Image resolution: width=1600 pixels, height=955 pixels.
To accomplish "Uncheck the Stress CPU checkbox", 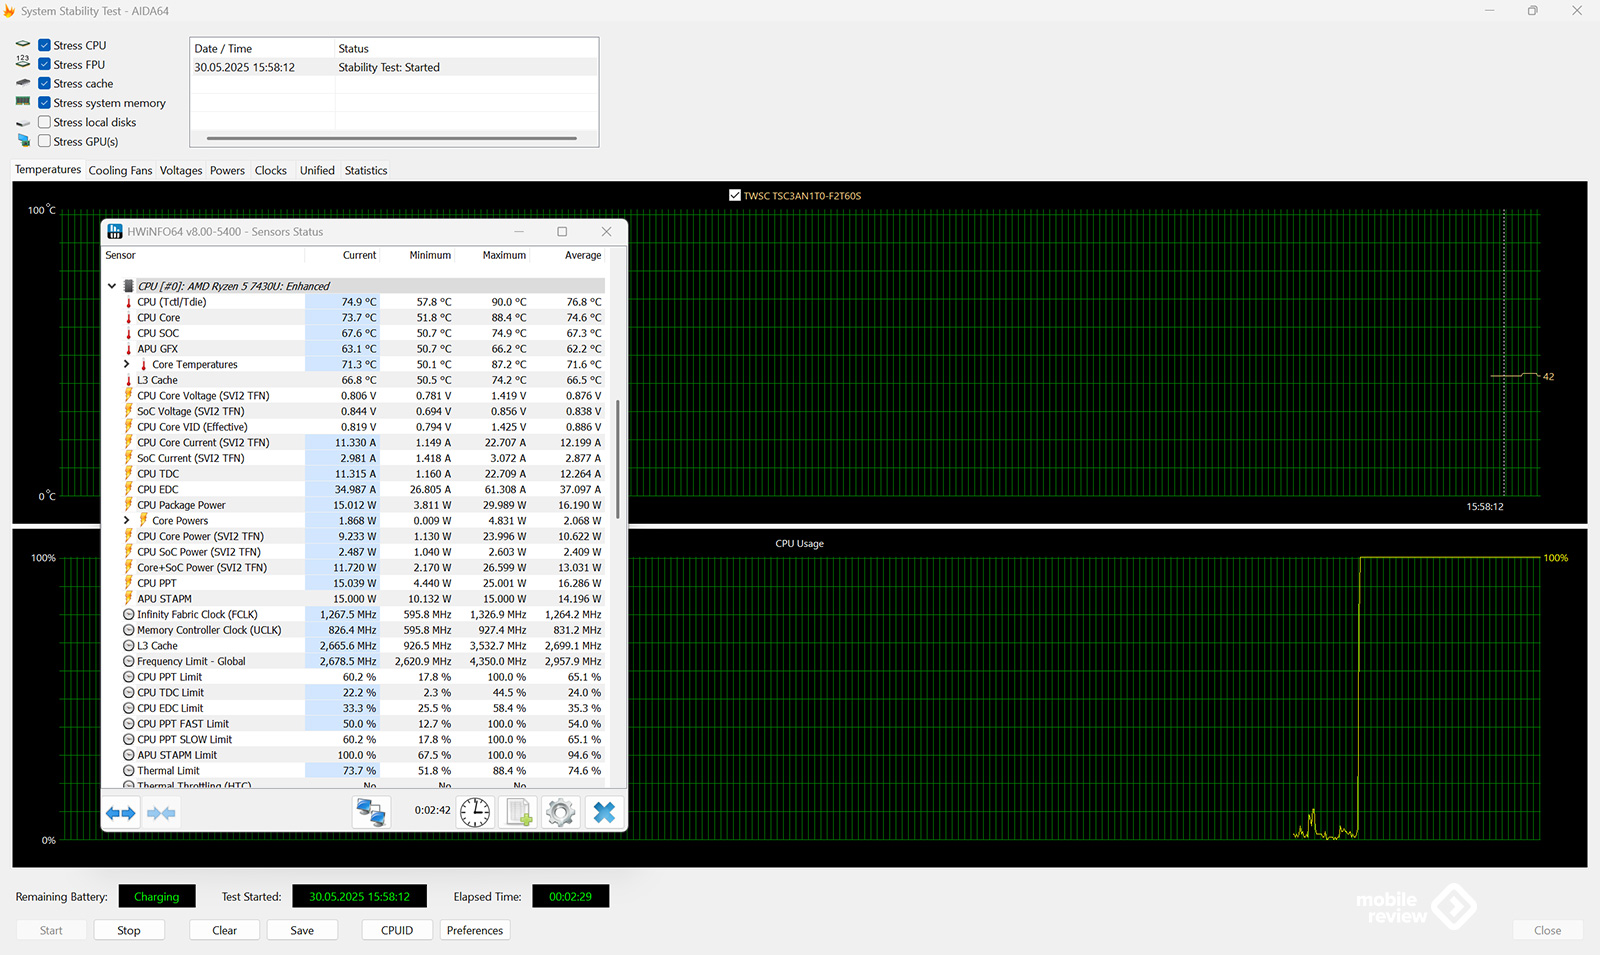I will pos(44,45).
